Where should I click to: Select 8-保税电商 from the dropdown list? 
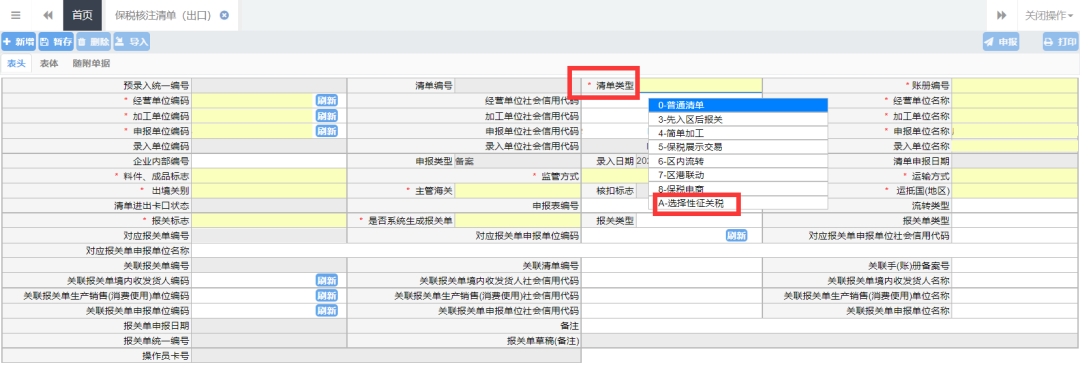click(738, 189)
